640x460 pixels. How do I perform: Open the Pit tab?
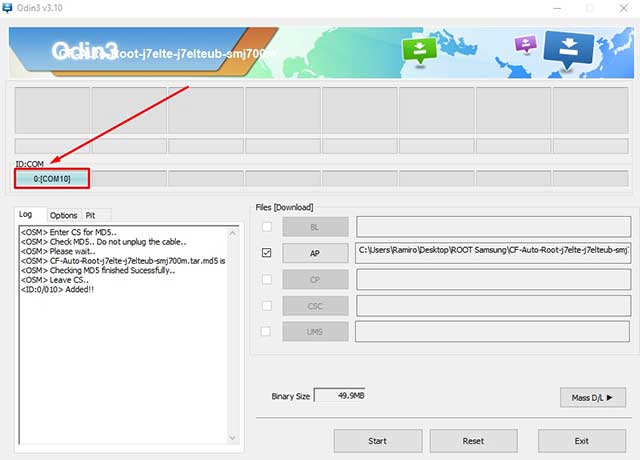tap(90, 215)
